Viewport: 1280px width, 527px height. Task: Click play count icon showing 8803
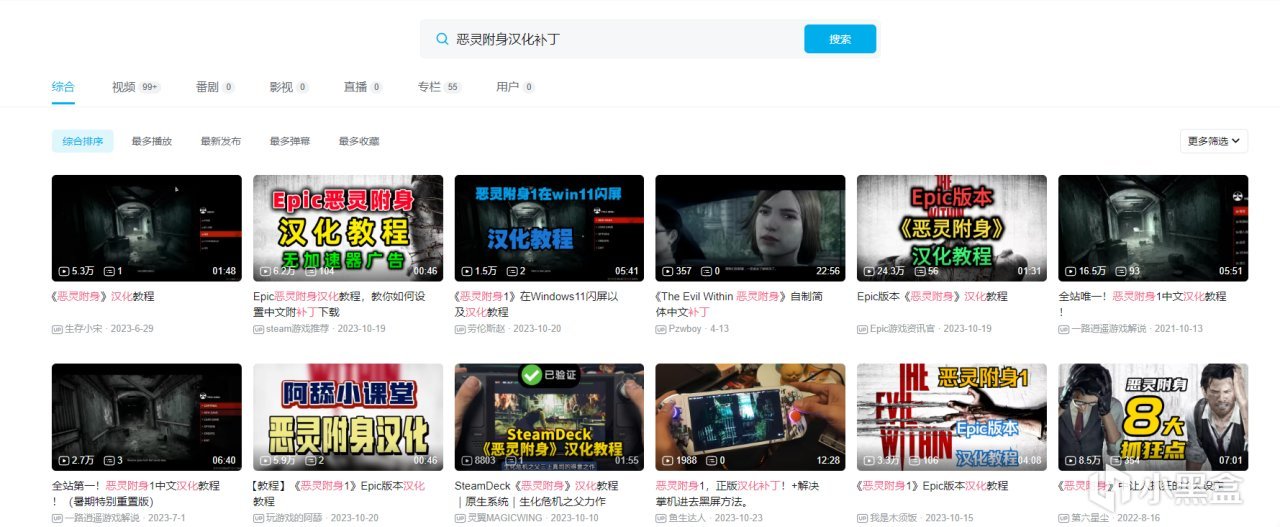(x=467, y=460)
